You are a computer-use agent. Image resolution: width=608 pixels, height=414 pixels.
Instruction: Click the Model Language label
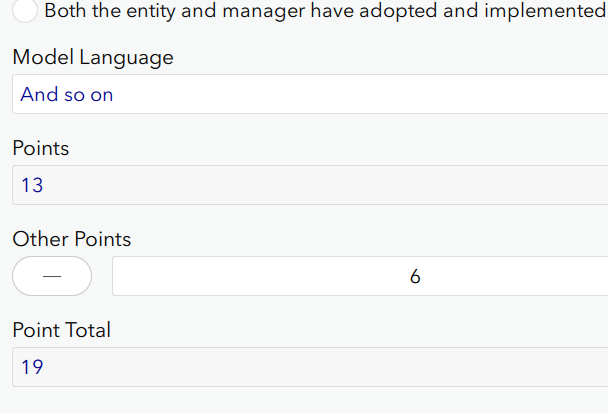93,58
